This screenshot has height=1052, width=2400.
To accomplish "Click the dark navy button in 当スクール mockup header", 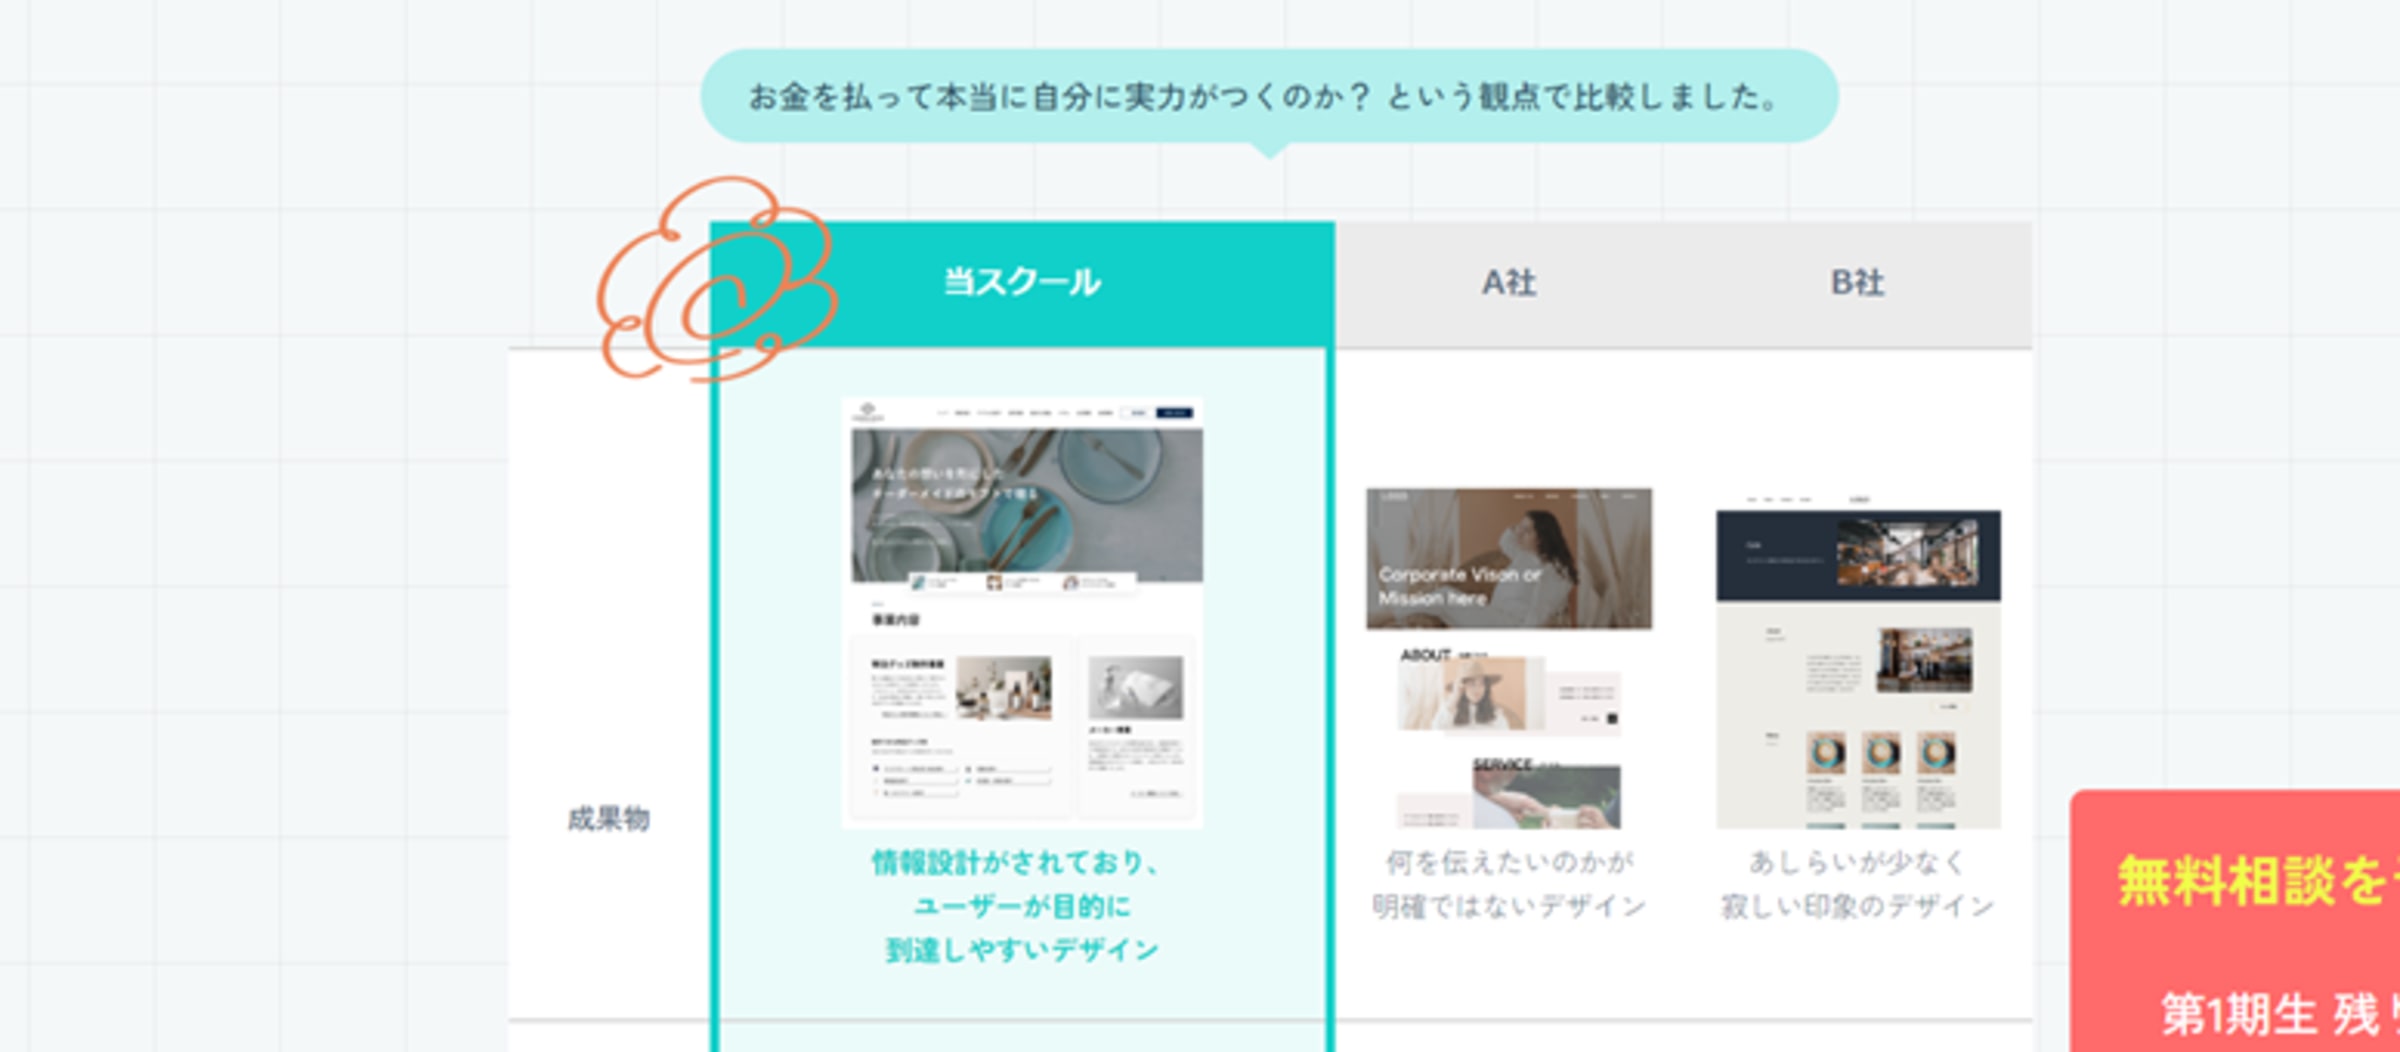I will (x=1173, y=413).
